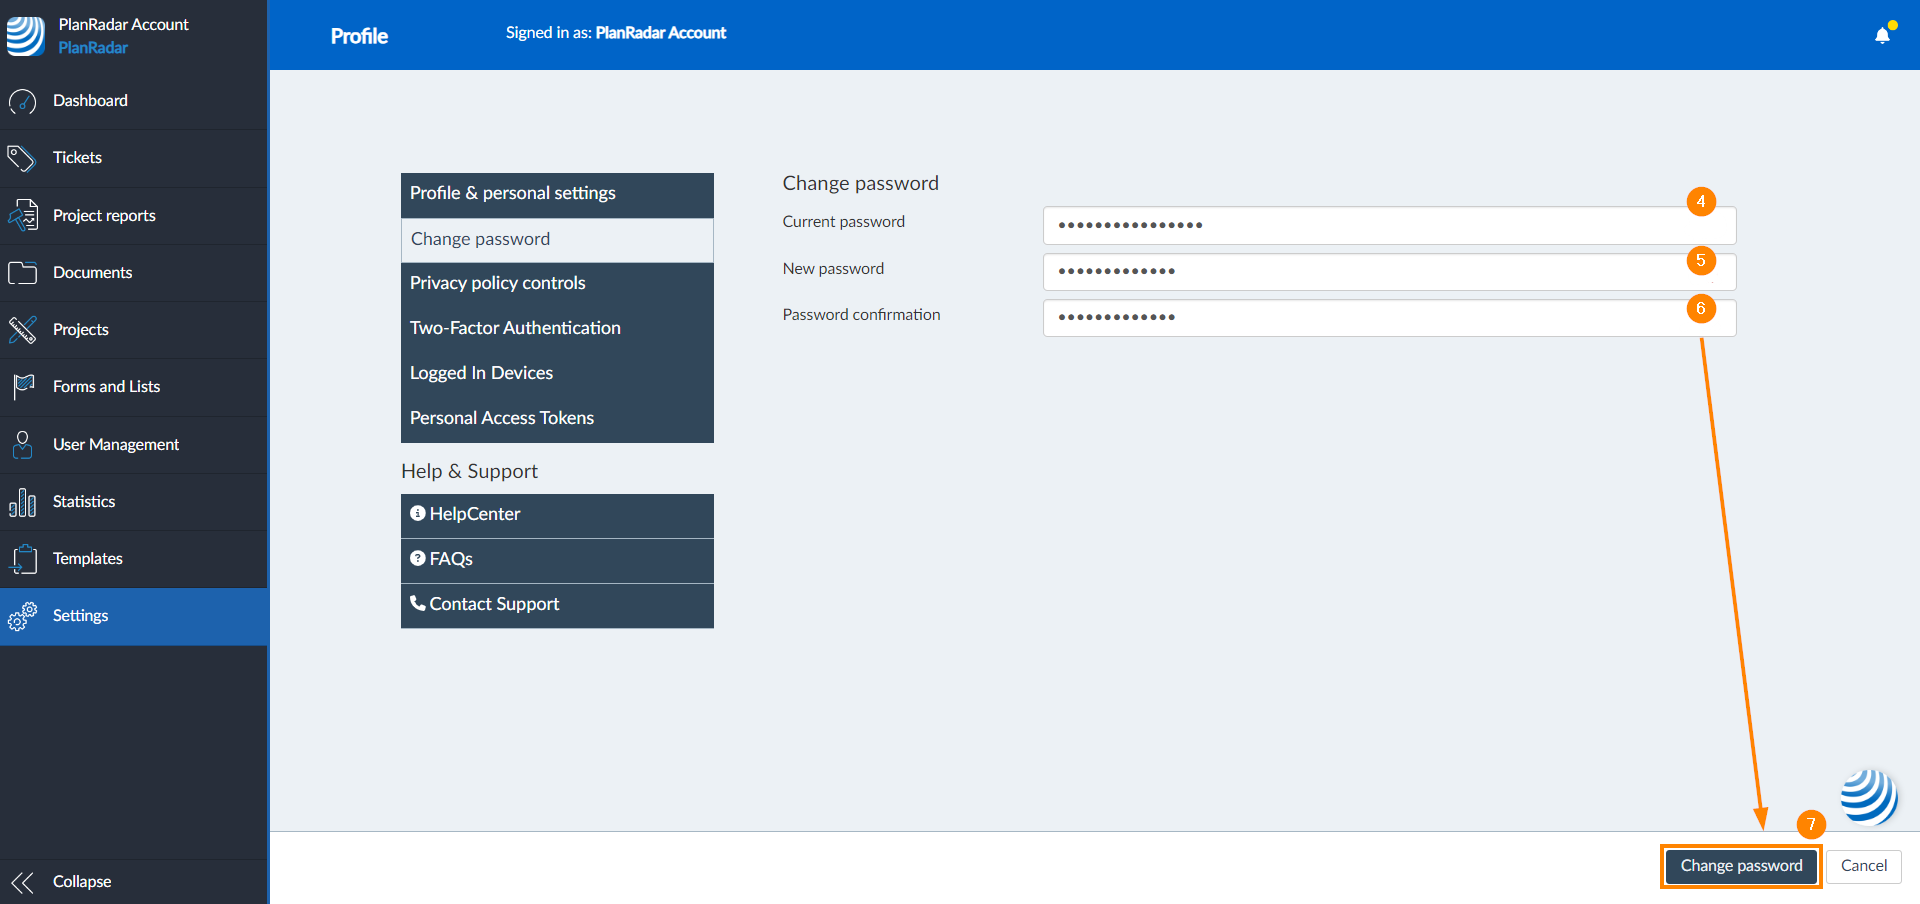Click the Tickets tag icon
Viewport: 1920px width, 904px height.
22,158
